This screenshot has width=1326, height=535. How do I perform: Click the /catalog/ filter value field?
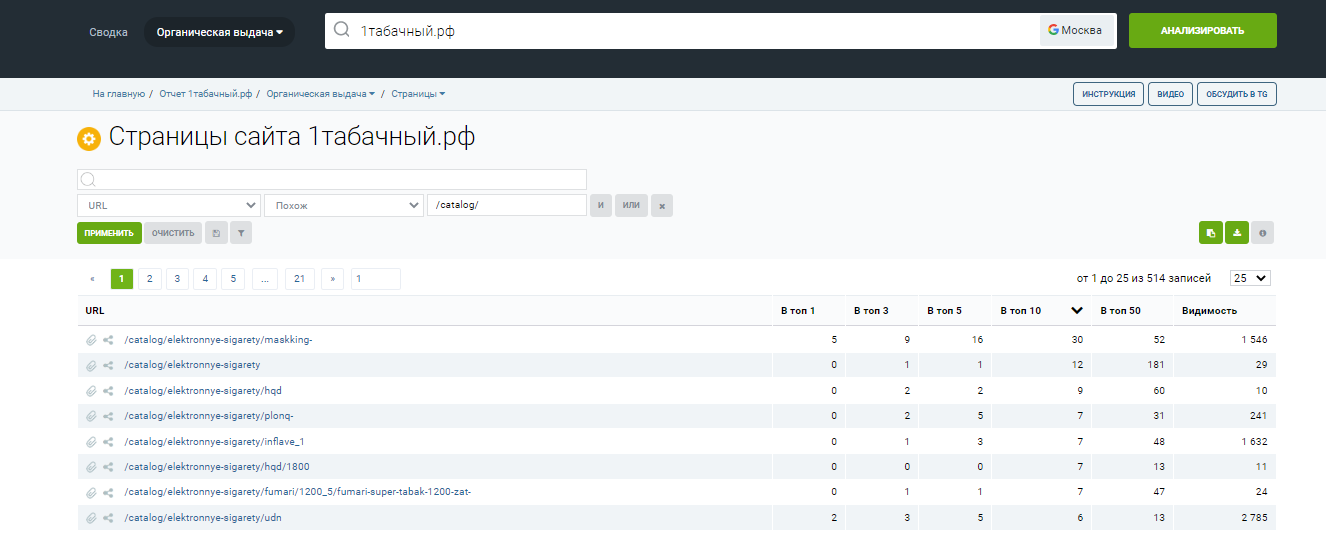507,205
